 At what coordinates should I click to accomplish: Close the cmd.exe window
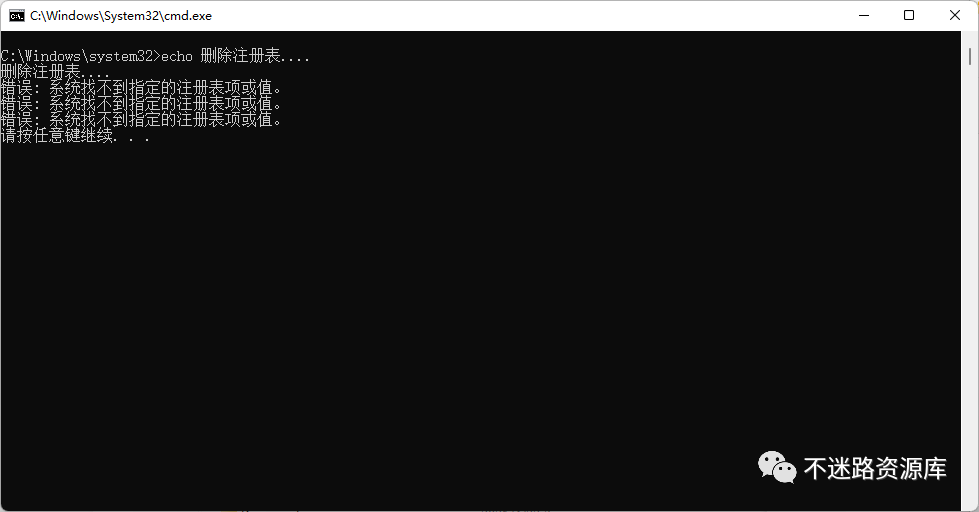point(955,16)
